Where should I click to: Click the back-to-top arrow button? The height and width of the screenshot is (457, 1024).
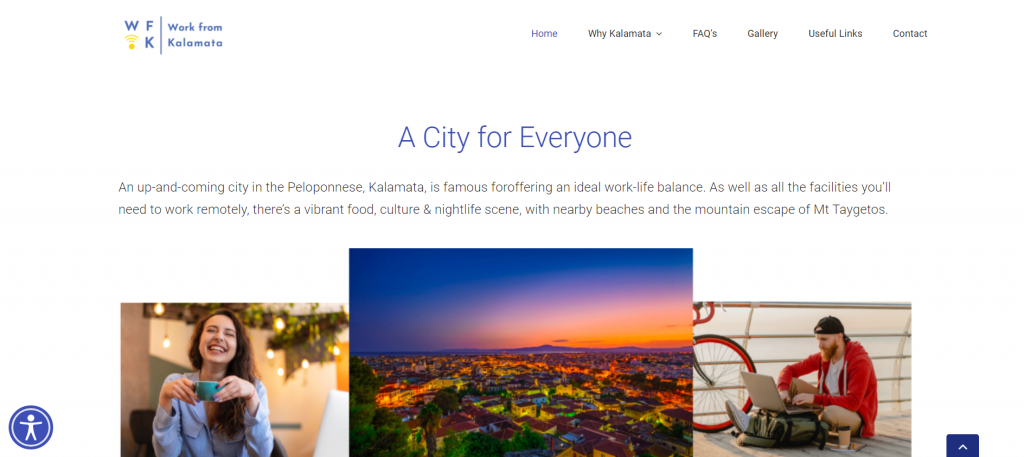click(962, 446)
